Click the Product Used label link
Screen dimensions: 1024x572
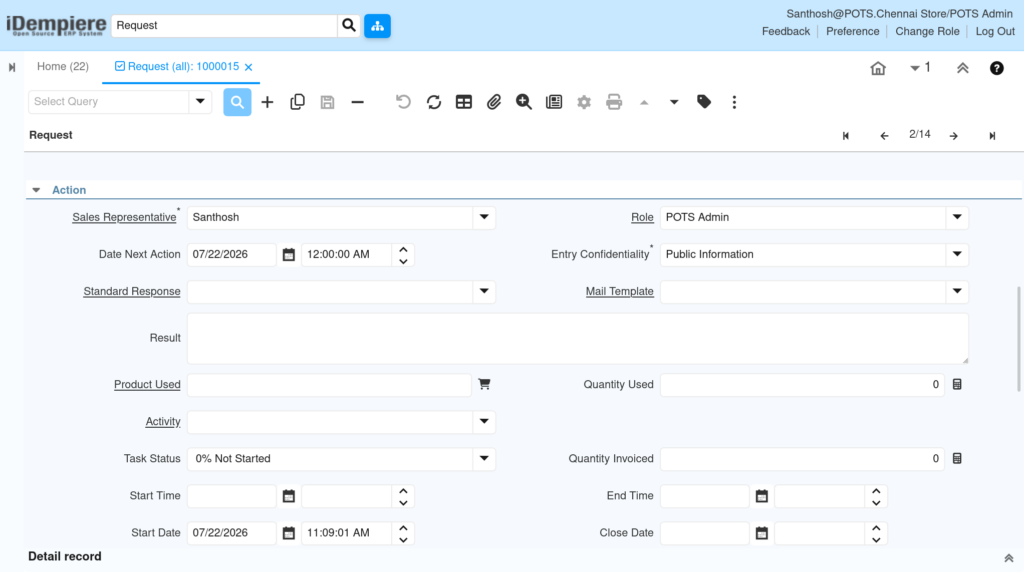[x=147, y=385]
